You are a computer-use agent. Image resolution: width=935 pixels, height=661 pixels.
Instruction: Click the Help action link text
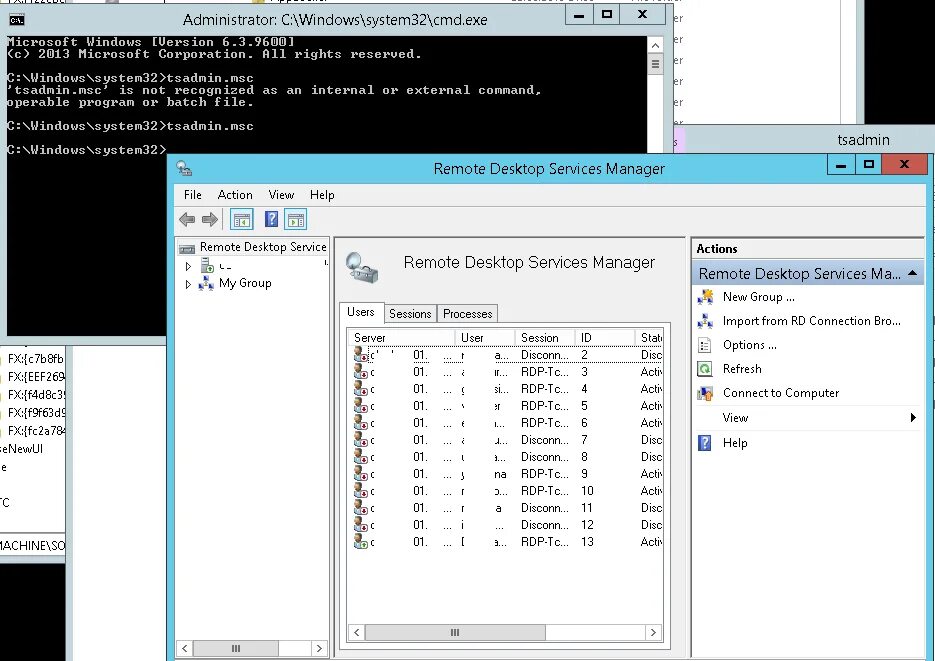pyautogui.click(x=735, y=443)
